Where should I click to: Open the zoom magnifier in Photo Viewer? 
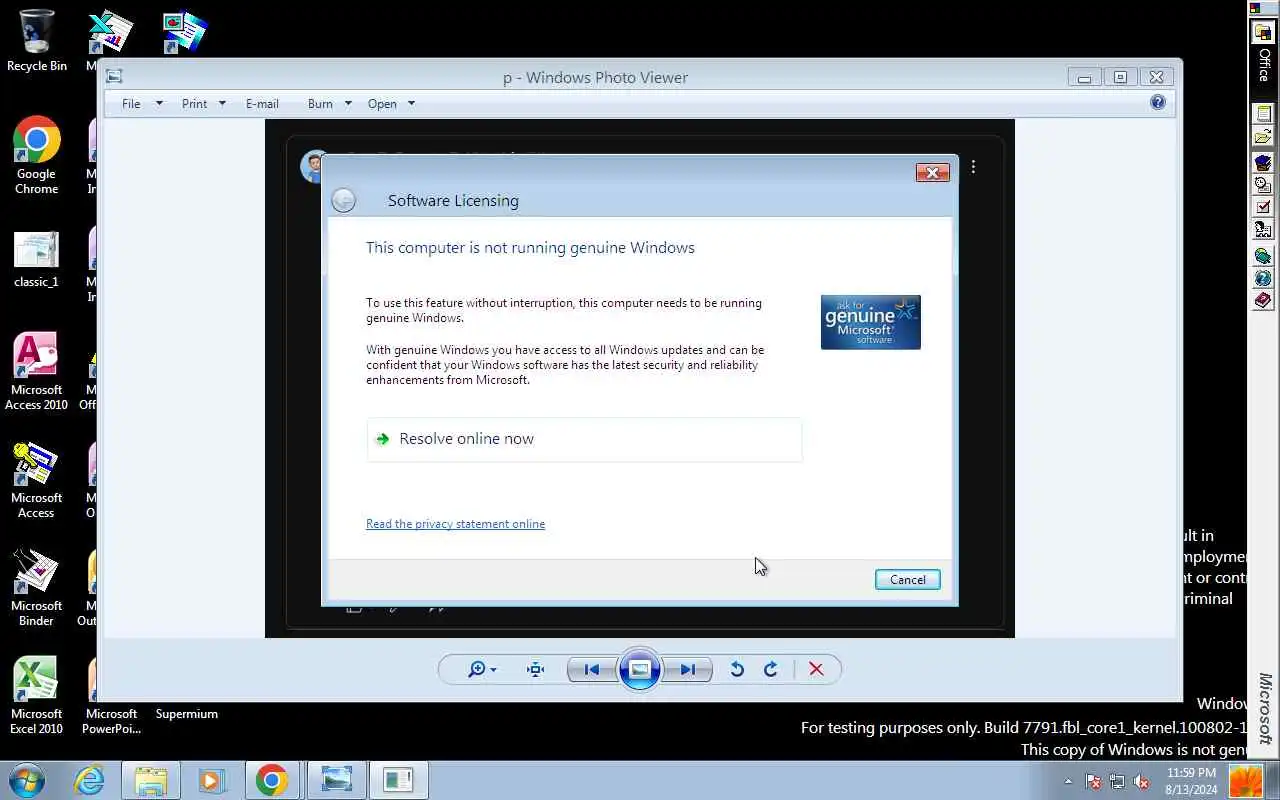(477, 669)
